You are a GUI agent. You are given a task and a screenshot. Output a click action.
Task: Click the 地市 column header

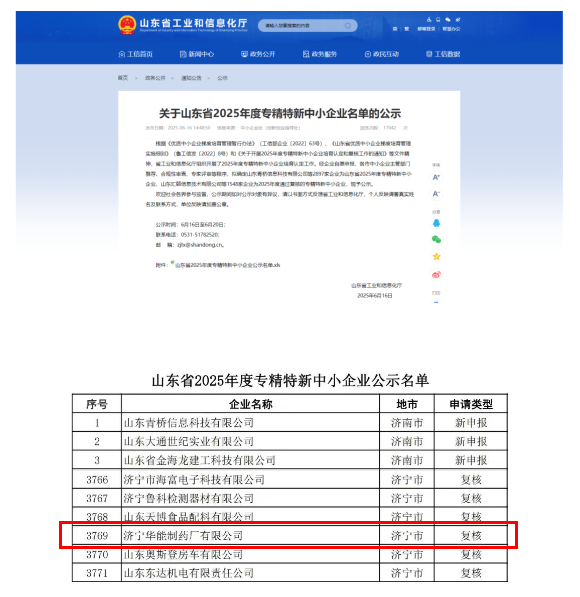pos(407,404)
